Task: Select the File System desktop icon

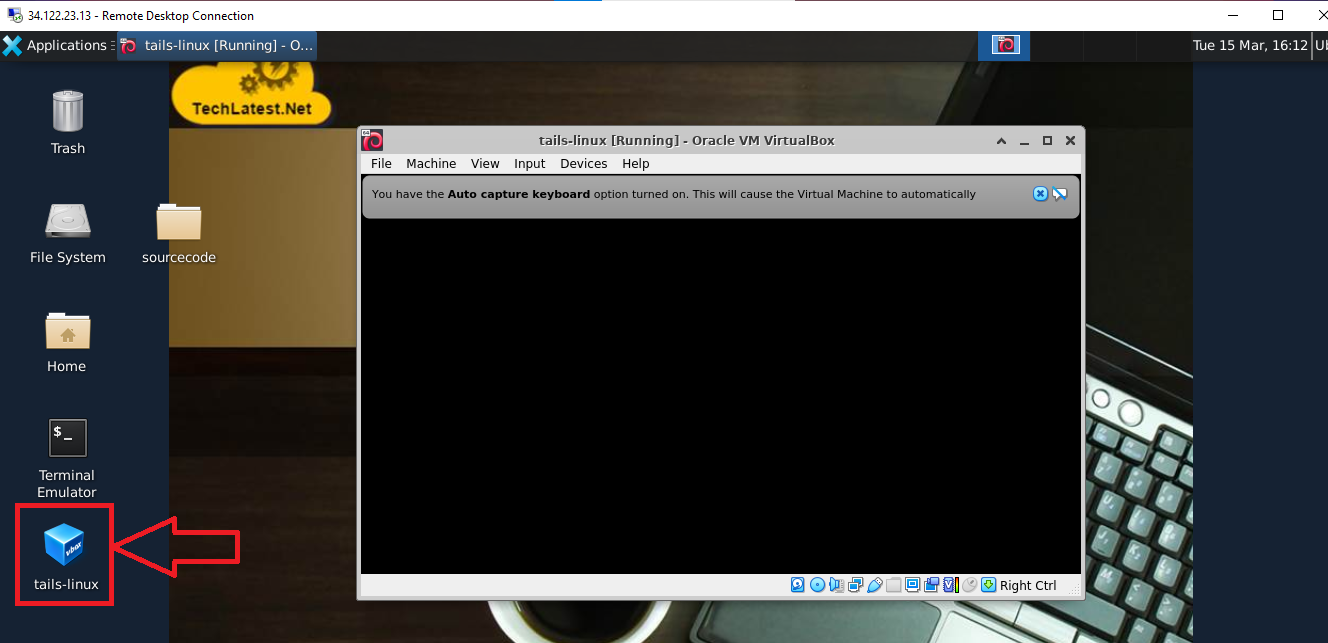Action: [67, 232]
